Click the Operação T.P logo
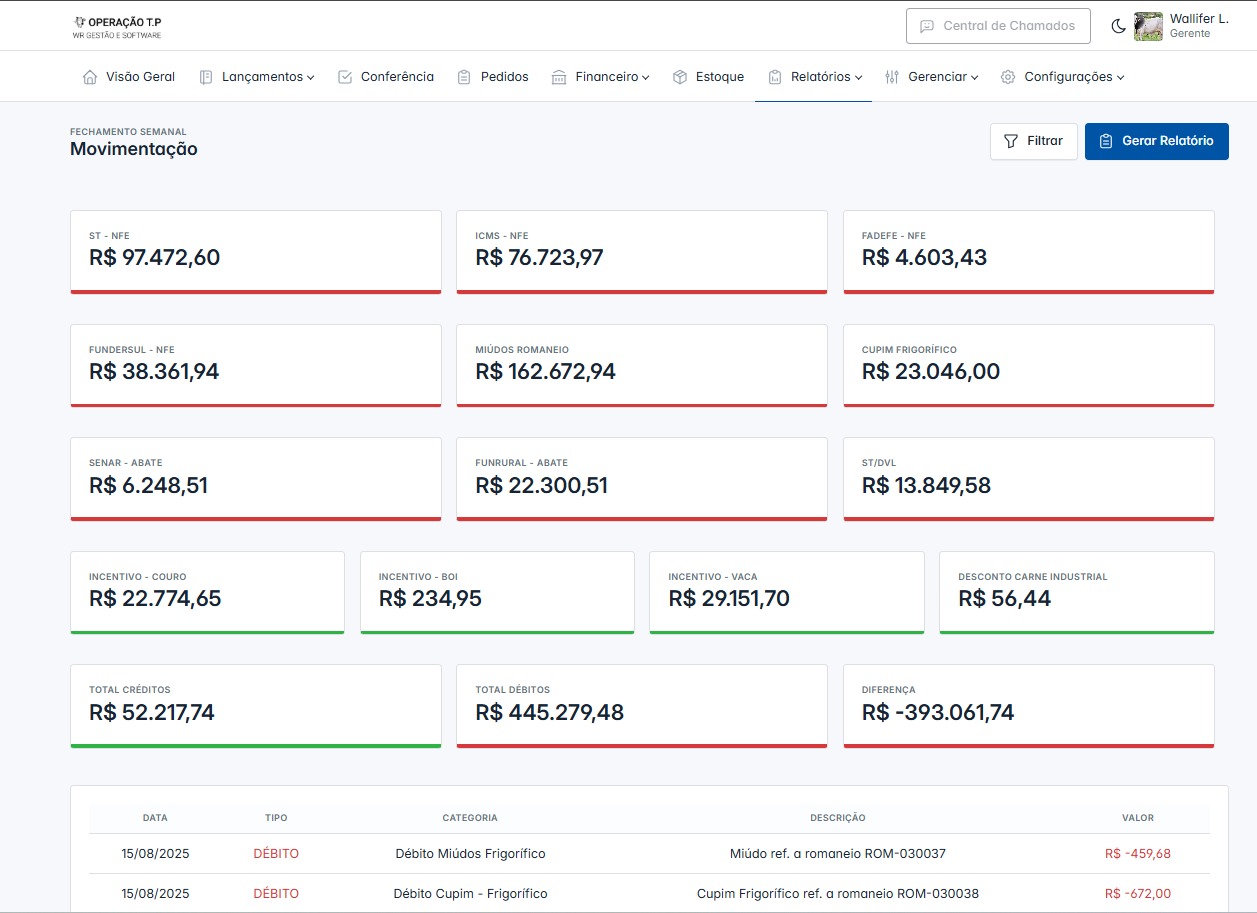 pos(117,27)
